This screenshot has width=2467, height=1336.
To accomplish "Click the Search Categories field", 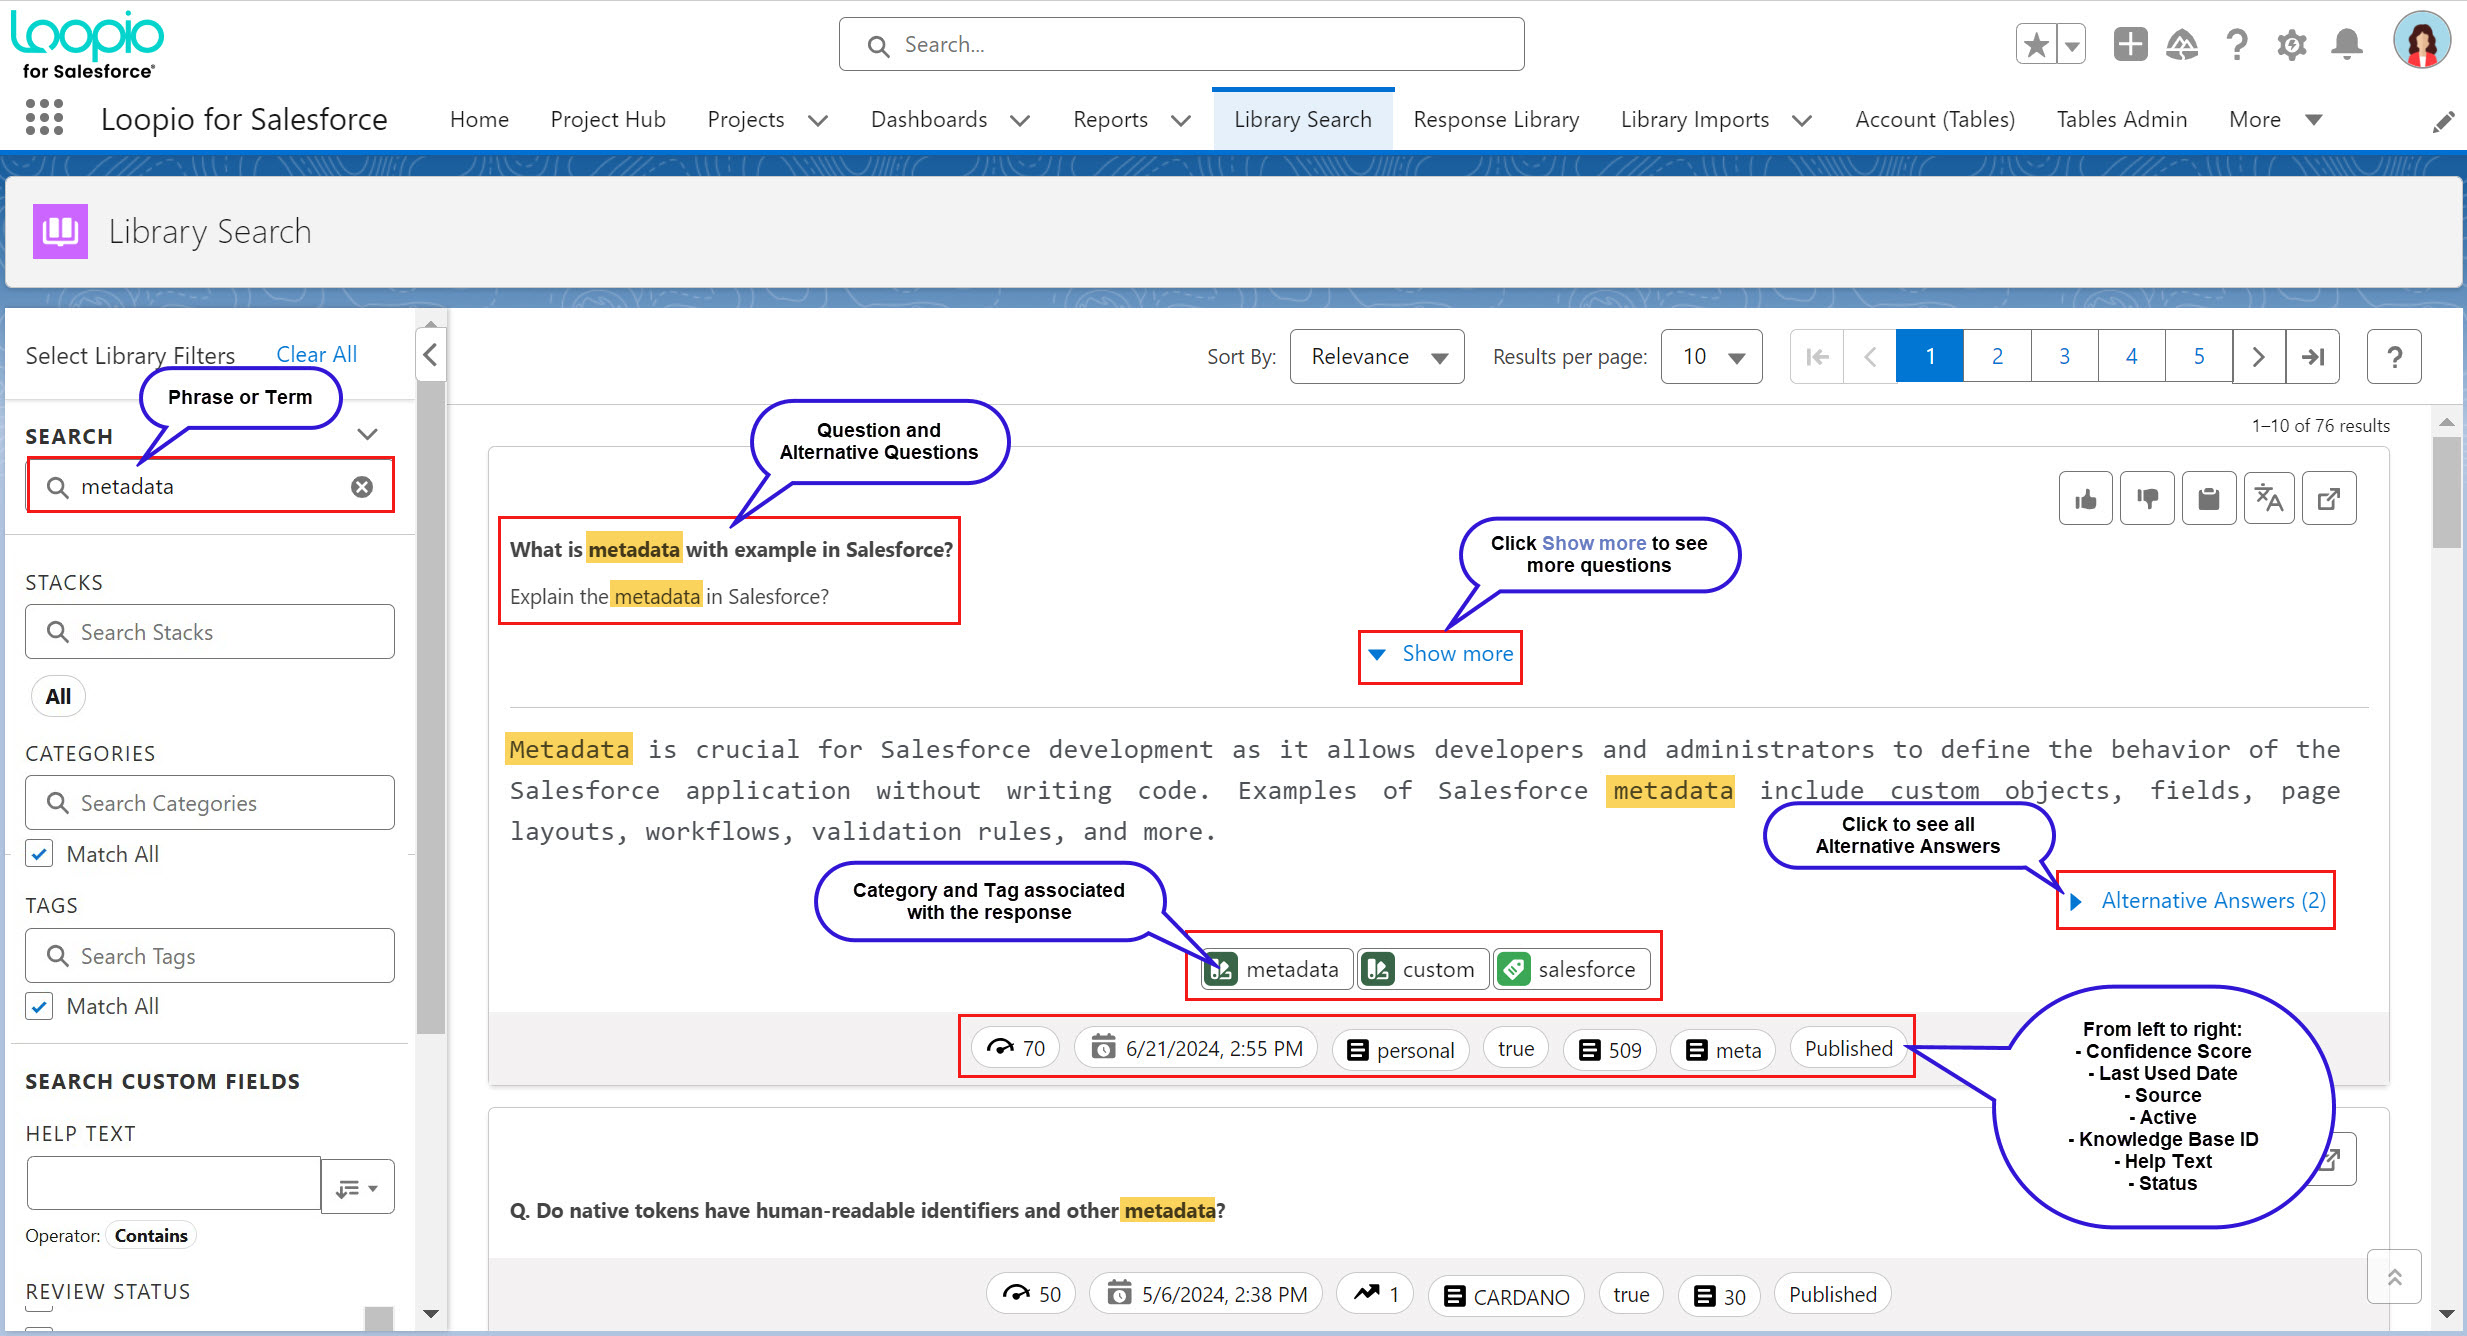I will point(210,803).
